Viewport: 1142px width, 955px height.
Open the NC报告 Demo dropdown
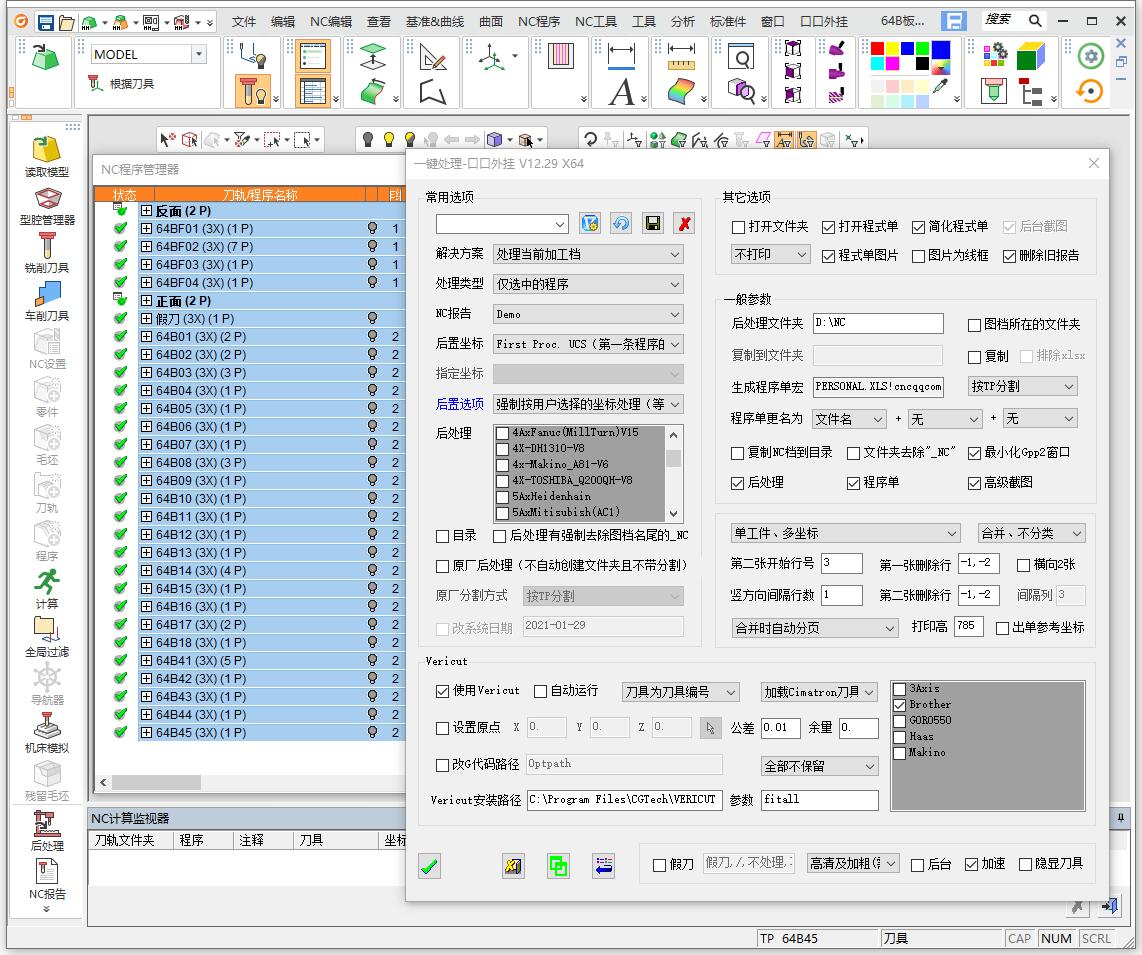[588, 314]
